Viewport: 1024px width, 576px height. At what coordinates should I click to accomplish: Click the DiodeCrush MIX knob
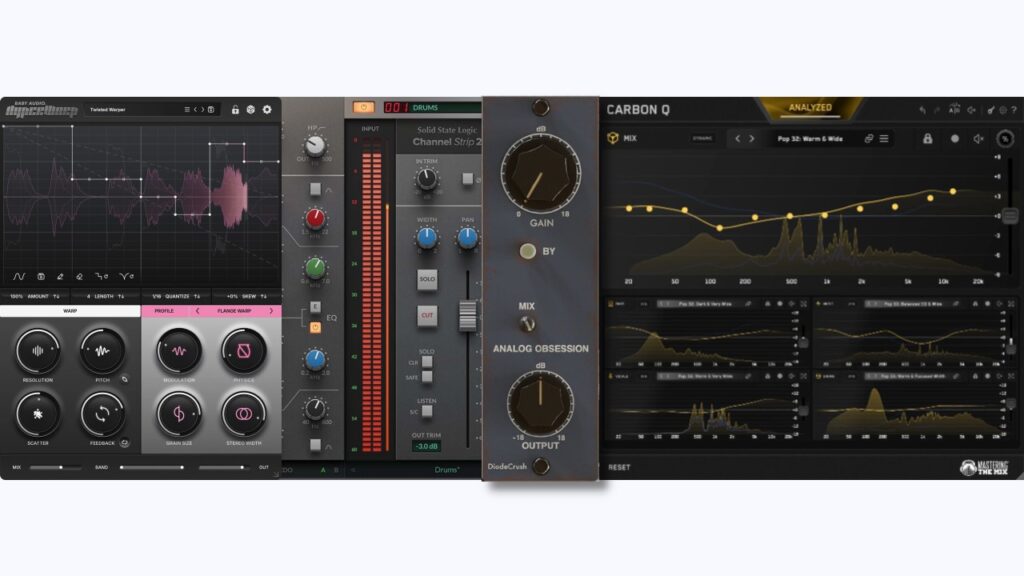[526, 323]
